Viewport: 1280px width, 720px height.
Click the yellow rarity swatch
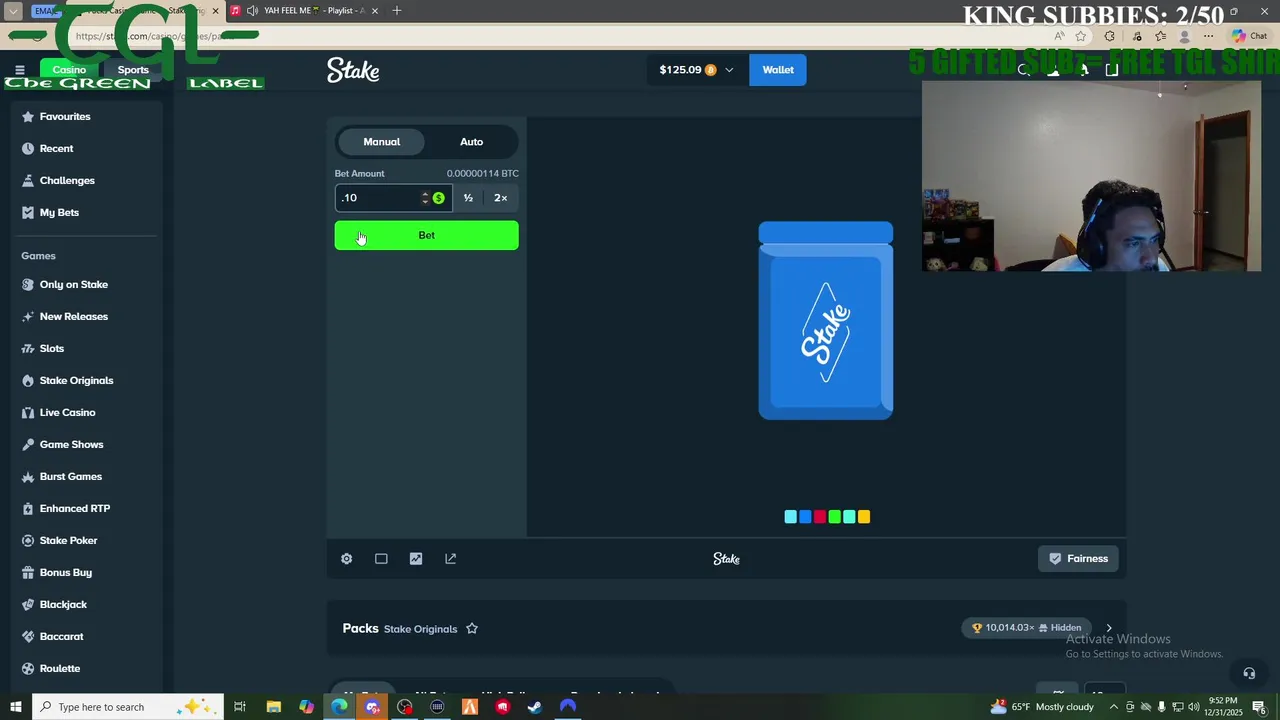pyautogui.click(x=864, y=517)
